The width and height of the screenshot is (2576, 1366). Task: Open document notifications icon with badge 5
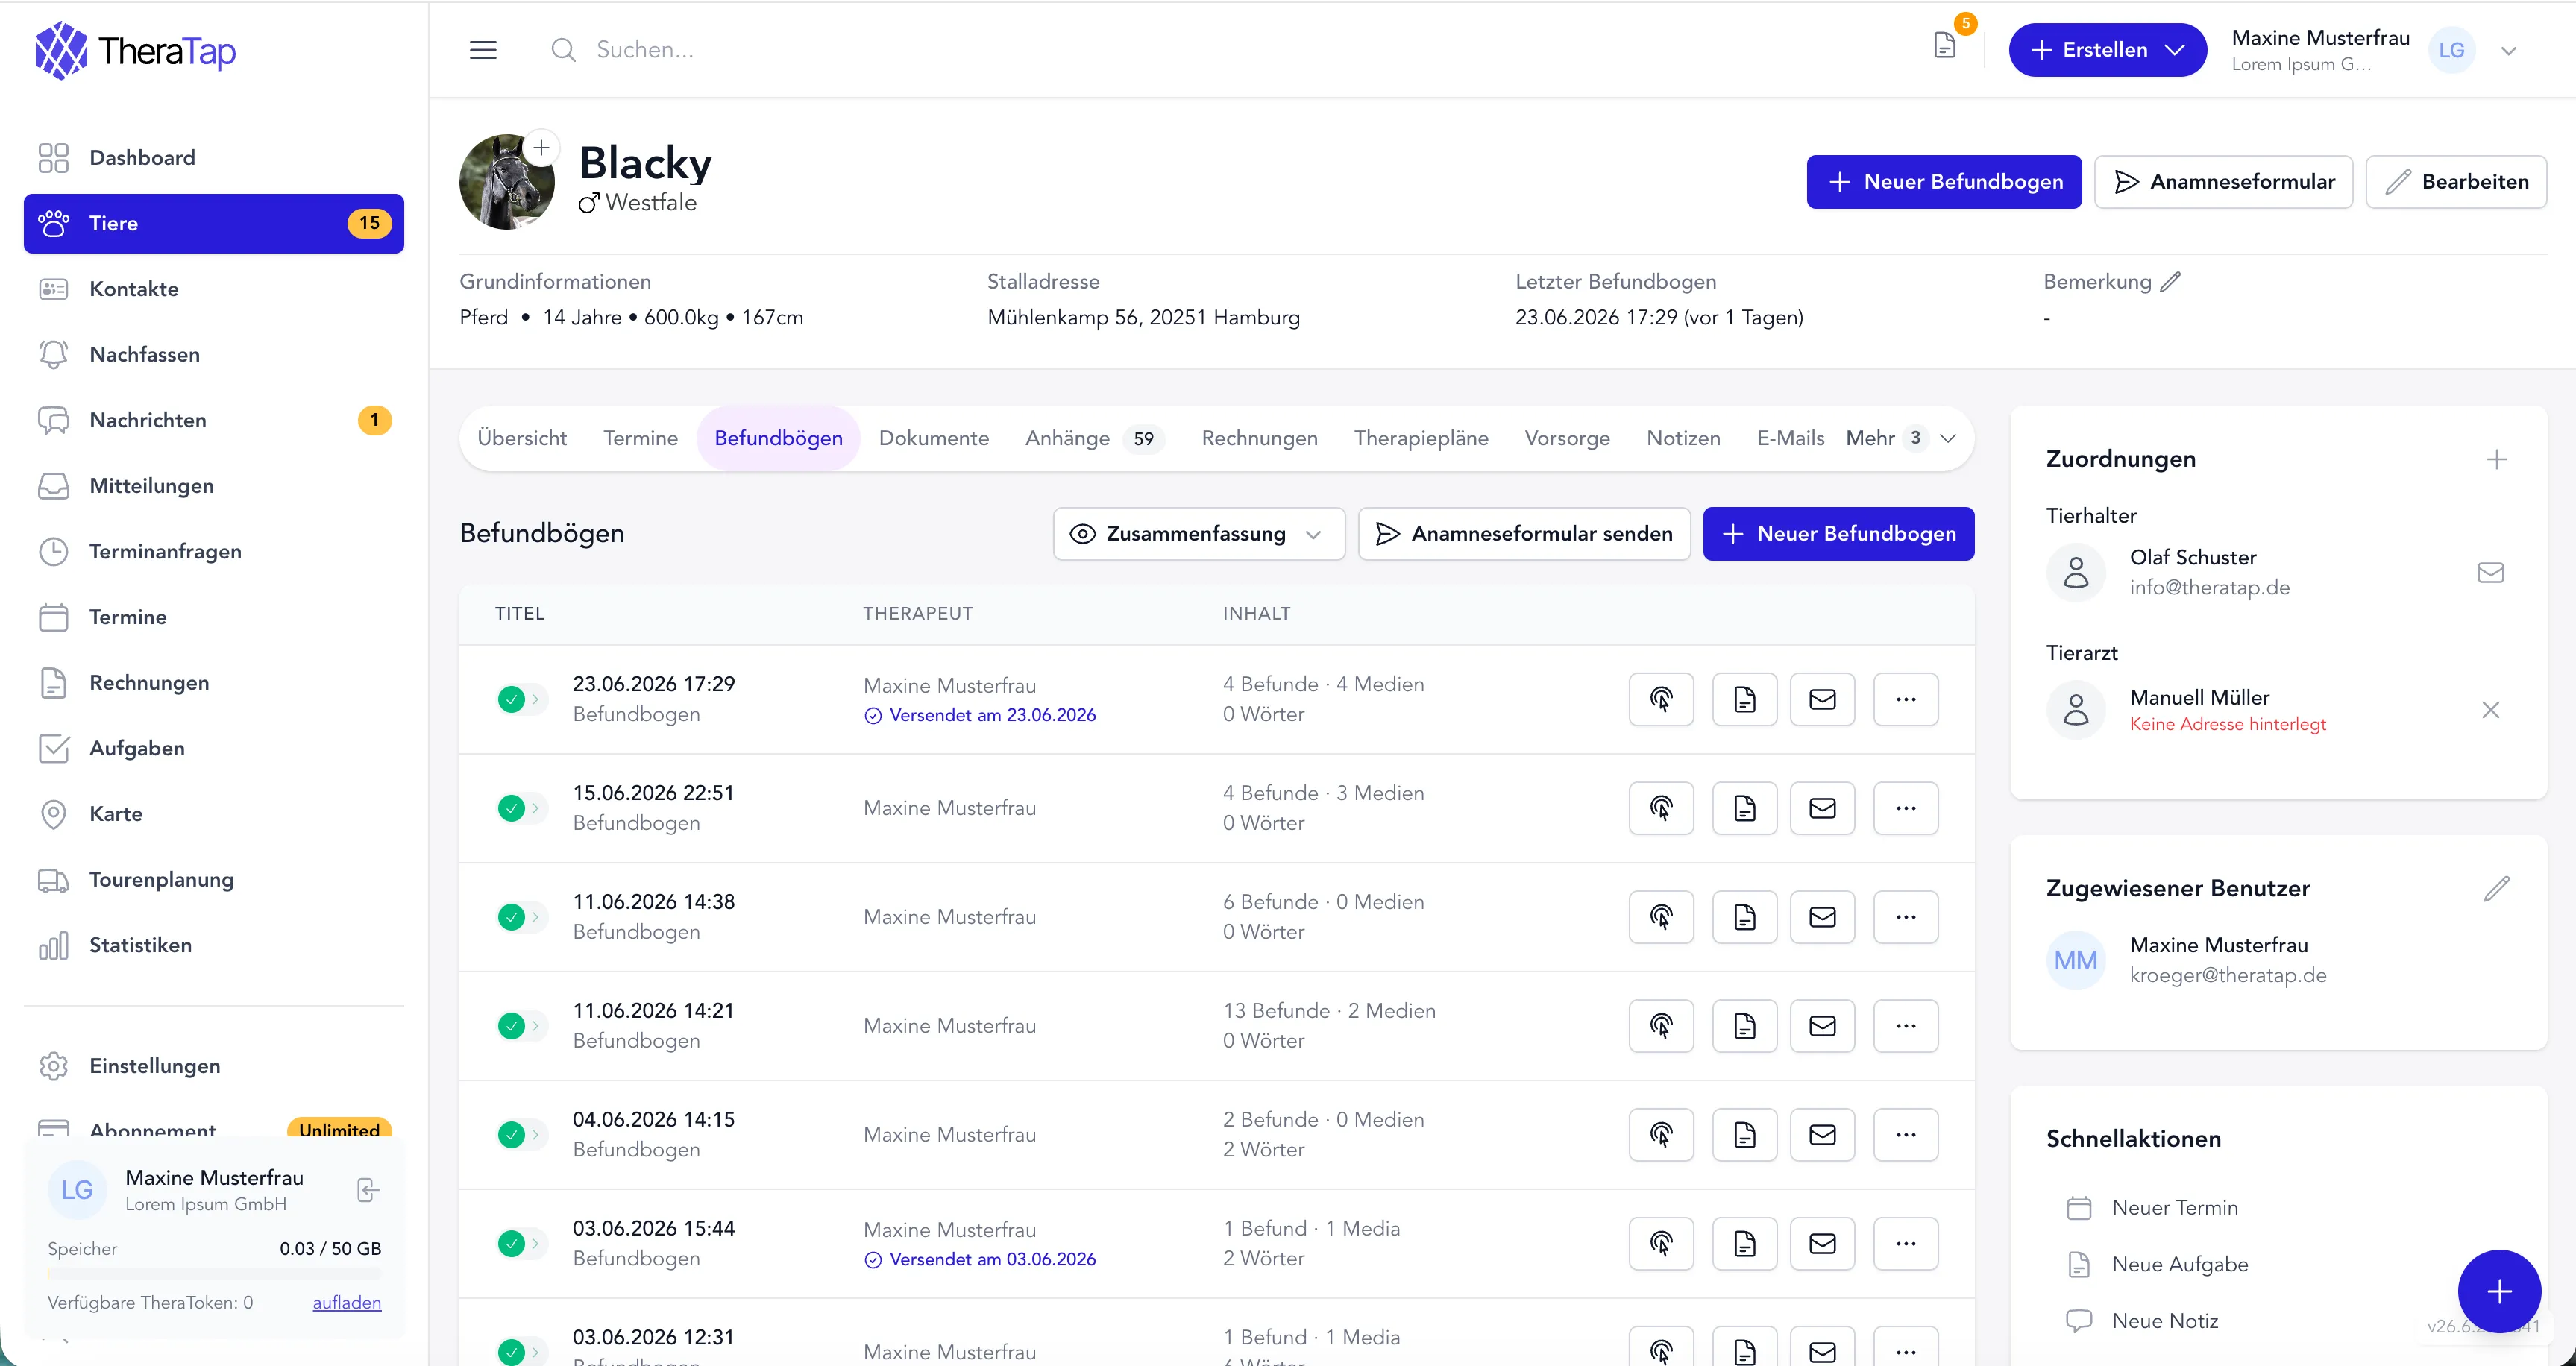point(1945,45)
